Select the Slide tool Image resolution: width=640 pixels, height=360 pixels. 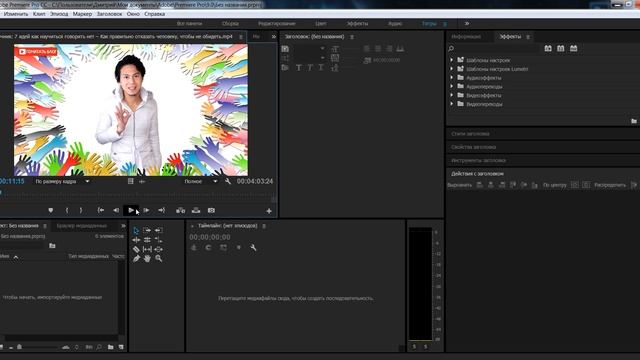(158, 249)
